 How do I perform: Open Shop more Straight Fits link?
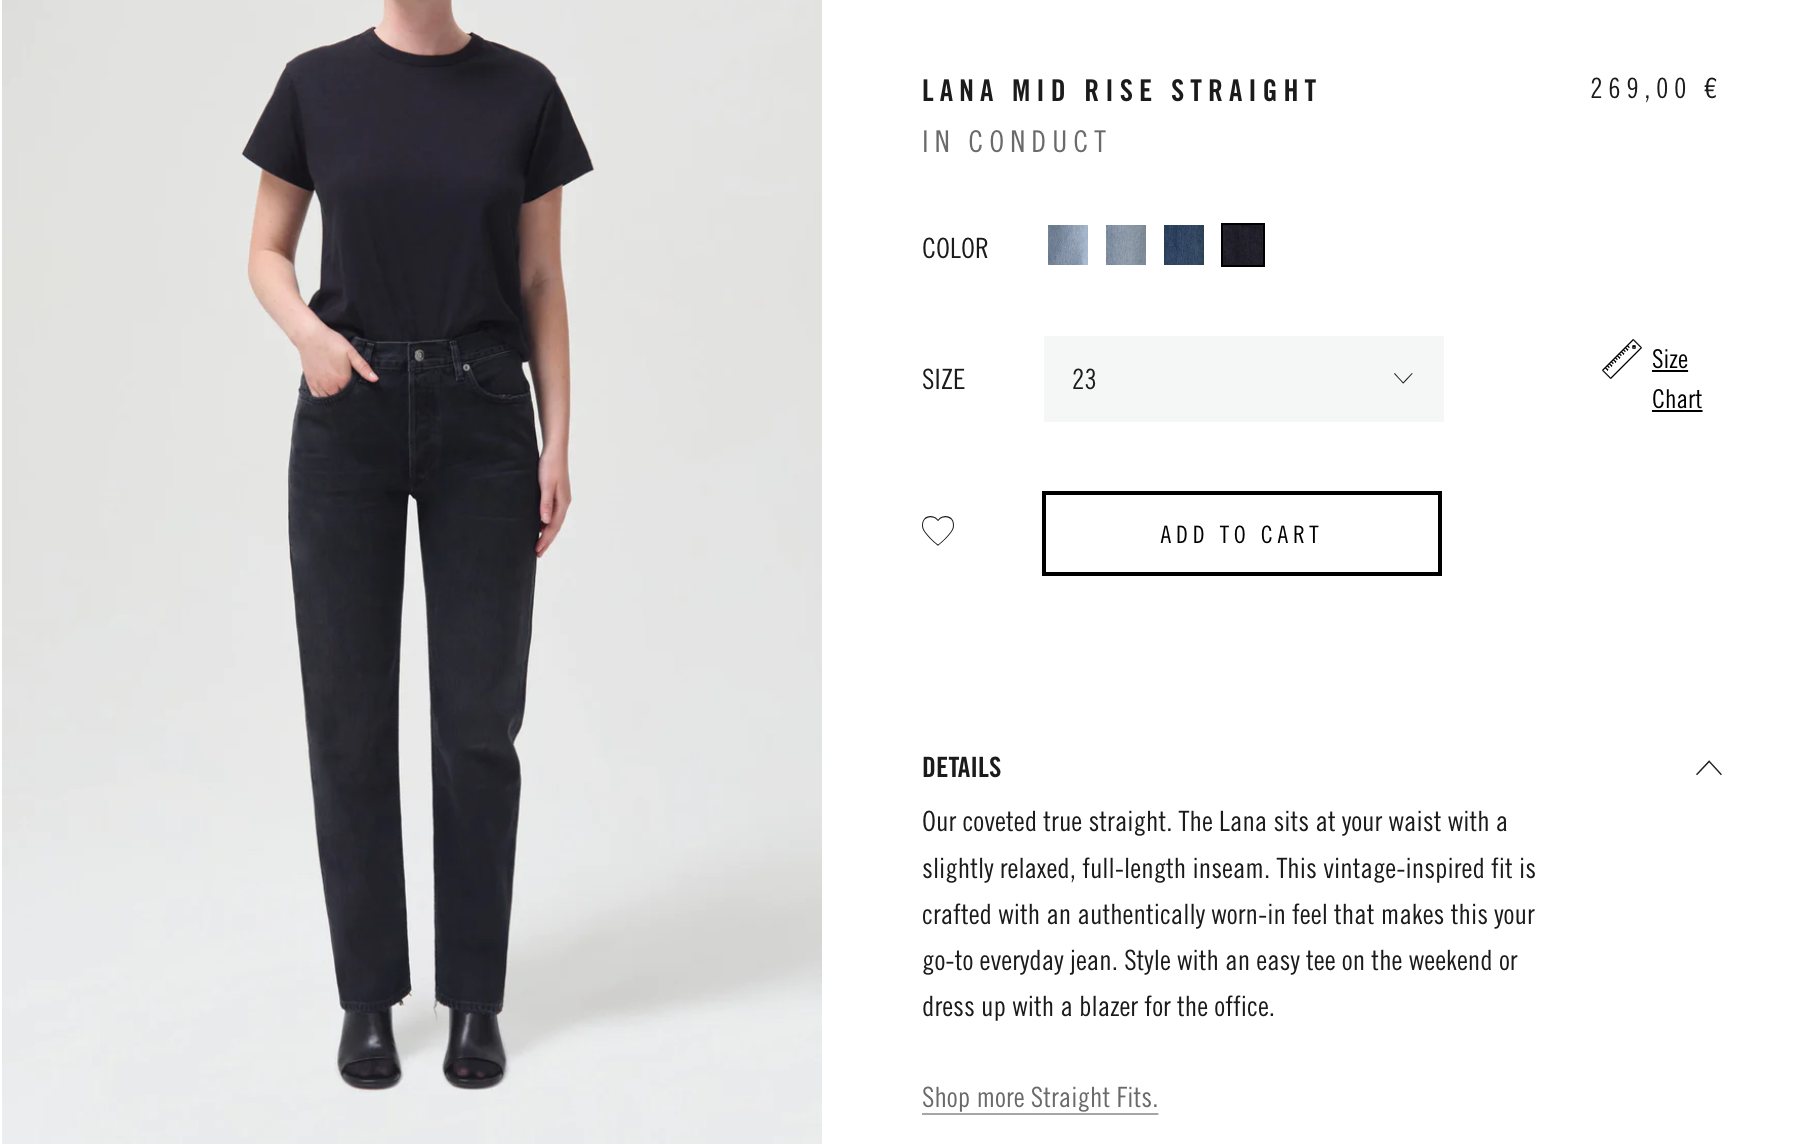pyautogui.click(x=1039, y=1097)
